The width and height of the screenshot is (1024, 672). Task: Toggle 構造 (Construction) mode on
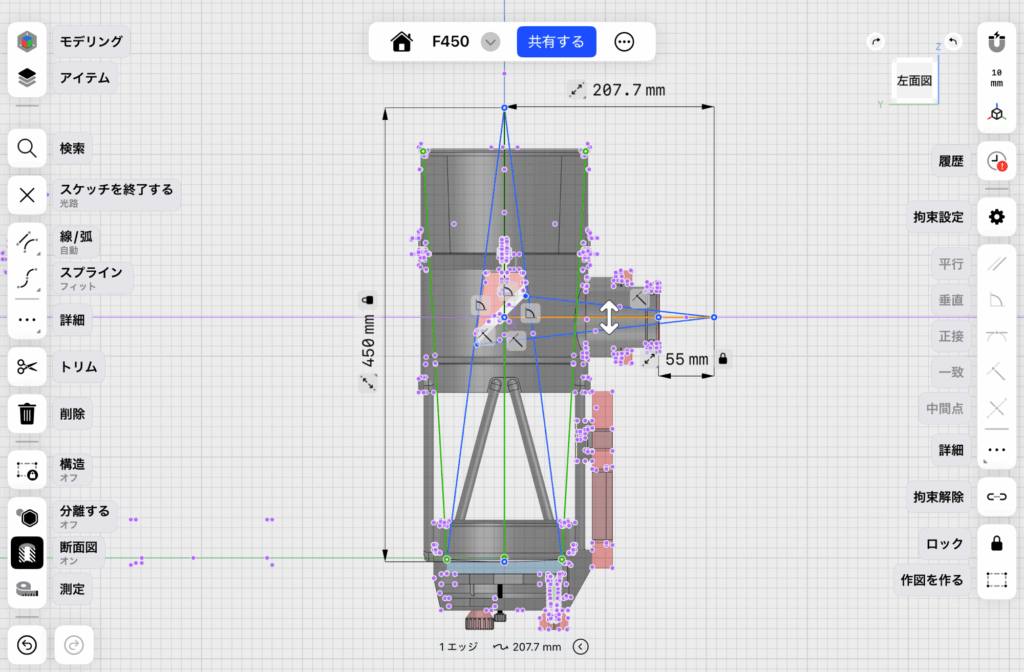pyautogui.click(x=27, y=470)
